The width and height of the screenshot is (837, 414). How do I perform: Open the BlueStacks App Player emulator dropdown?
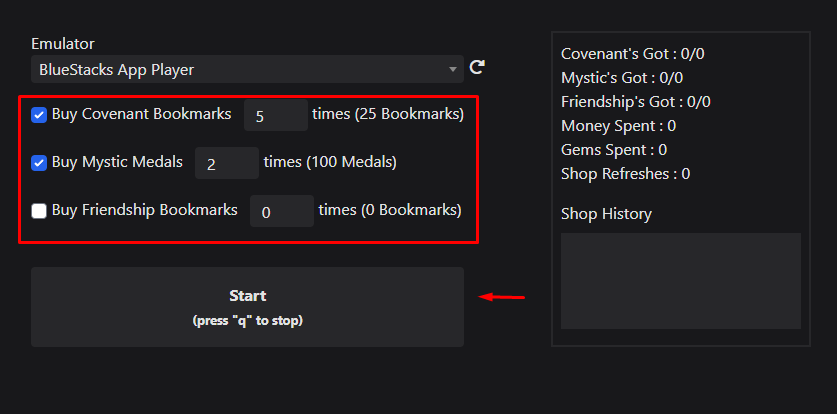(247, 69)
